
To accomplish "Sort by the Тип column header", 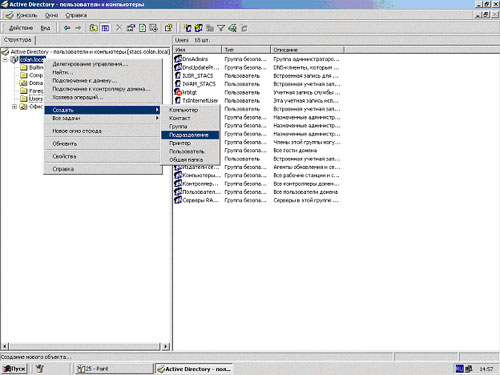I will point(246,50).
